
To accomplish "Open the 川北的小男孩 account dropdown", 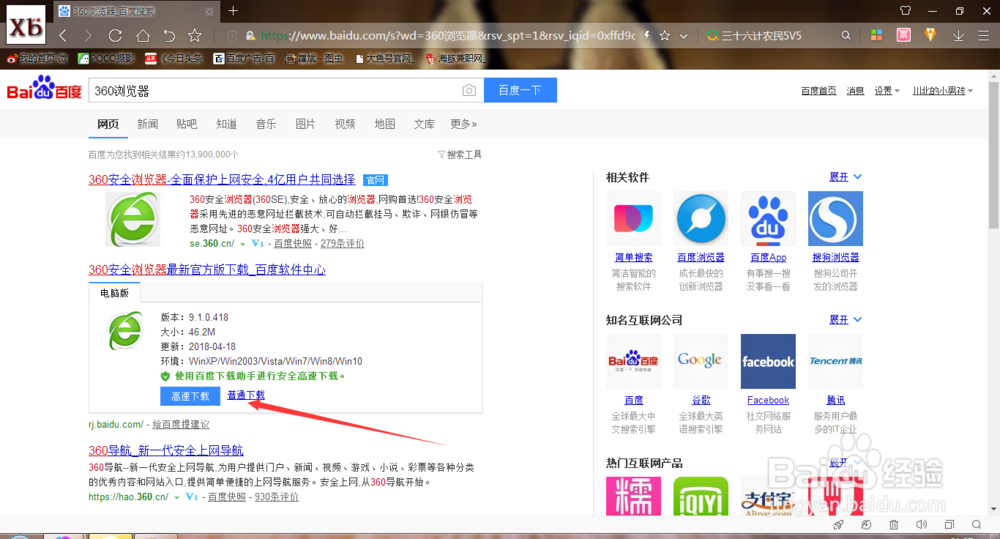I will tap(943, 91).
